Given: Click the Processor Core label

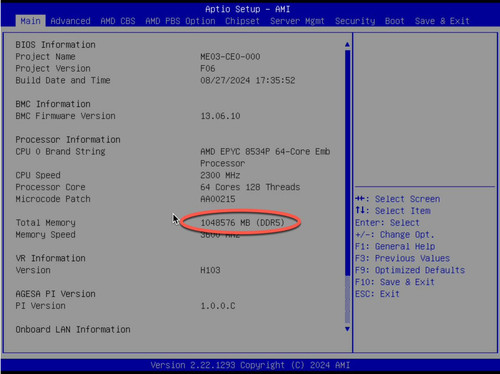Looking at the screenshot, I should click(50, 187).
